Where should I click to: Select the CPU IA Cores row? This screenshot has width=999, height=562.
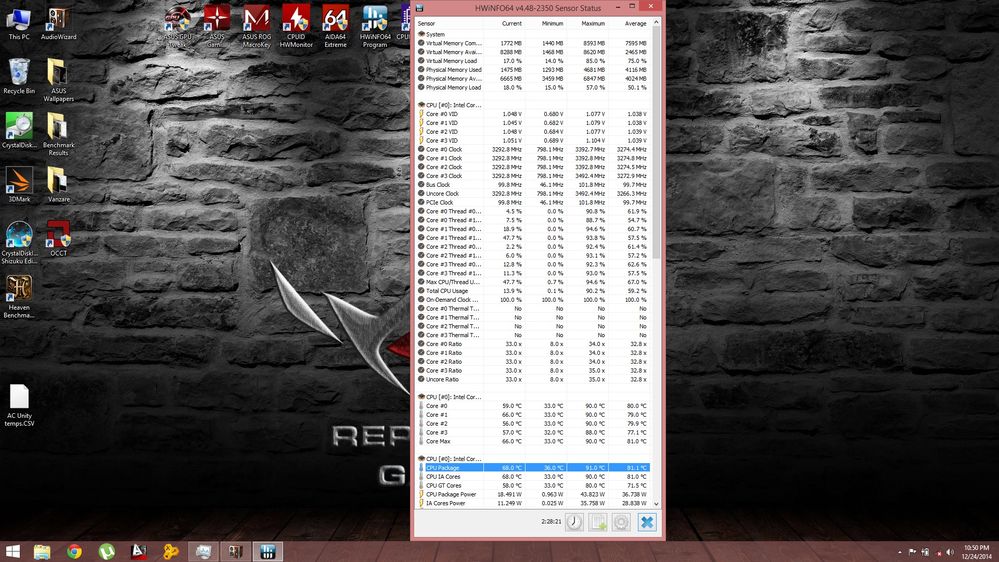533,477
